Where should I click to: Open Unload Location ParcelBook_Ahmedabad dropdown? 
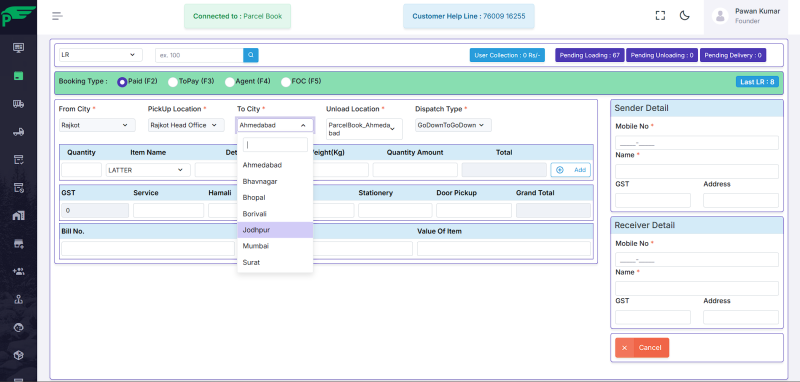point(364,129)
